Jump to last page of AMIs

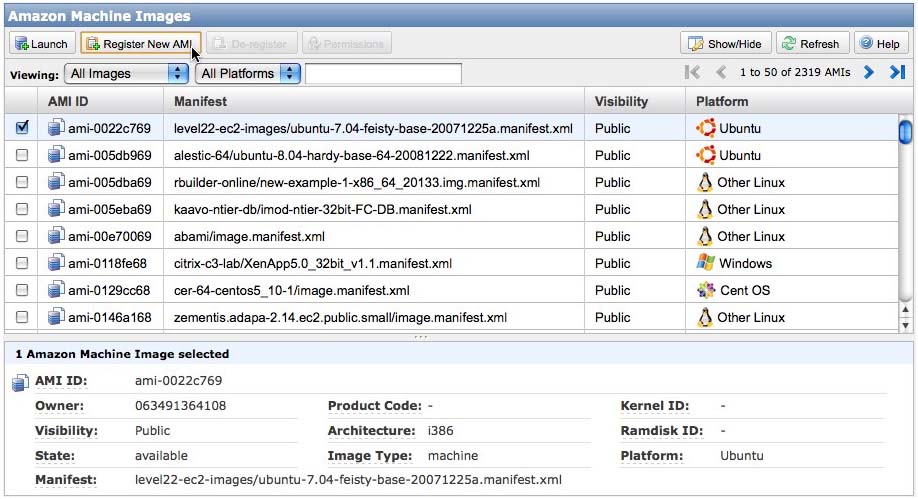tap(898, 72)
